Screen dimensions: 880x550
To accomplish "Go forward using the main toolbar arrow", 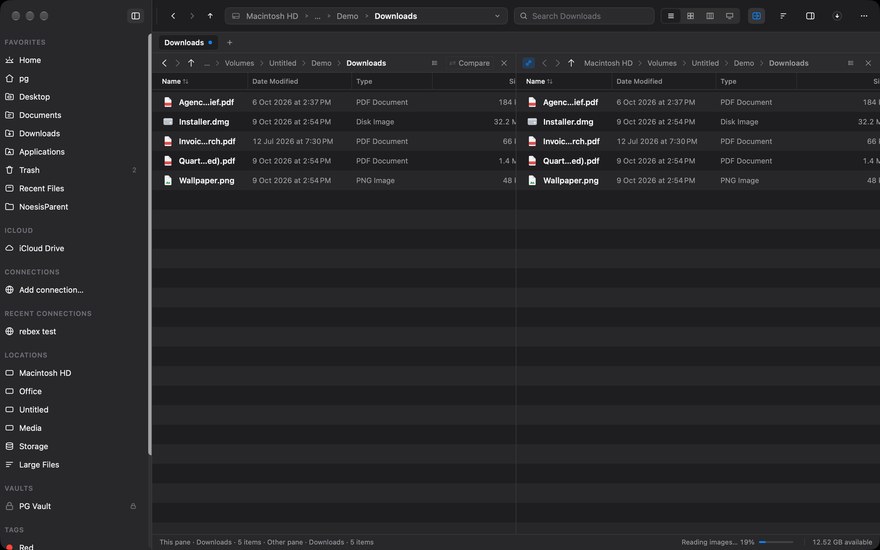I will coord(191,16).
